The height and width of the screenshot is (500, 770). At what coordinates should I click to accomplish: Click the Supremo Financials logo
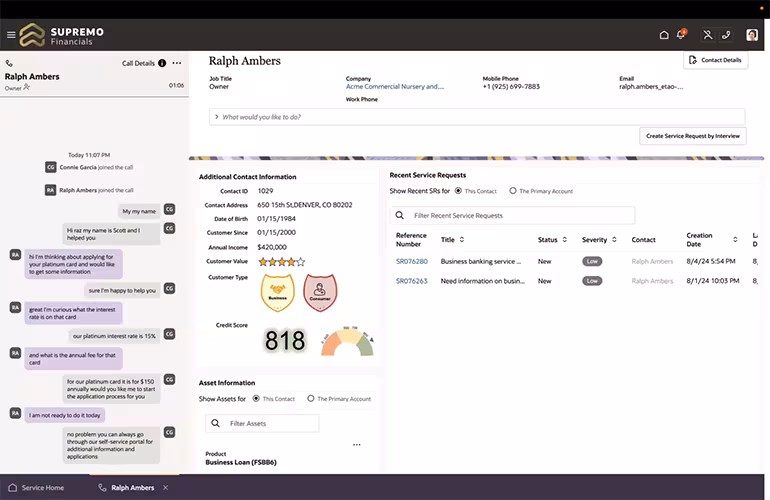tap(62, 35)
